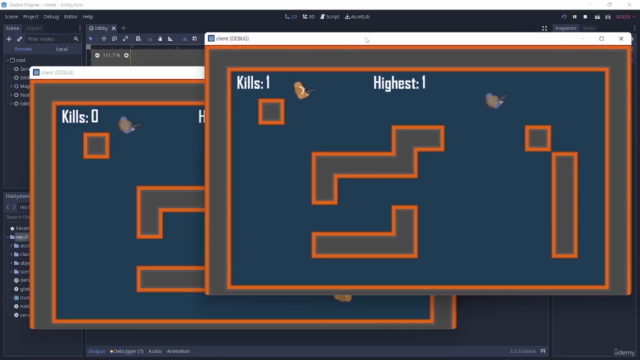Select Favorites in the FileSystem dock
640x360 pixels.
tap(19, 228)
